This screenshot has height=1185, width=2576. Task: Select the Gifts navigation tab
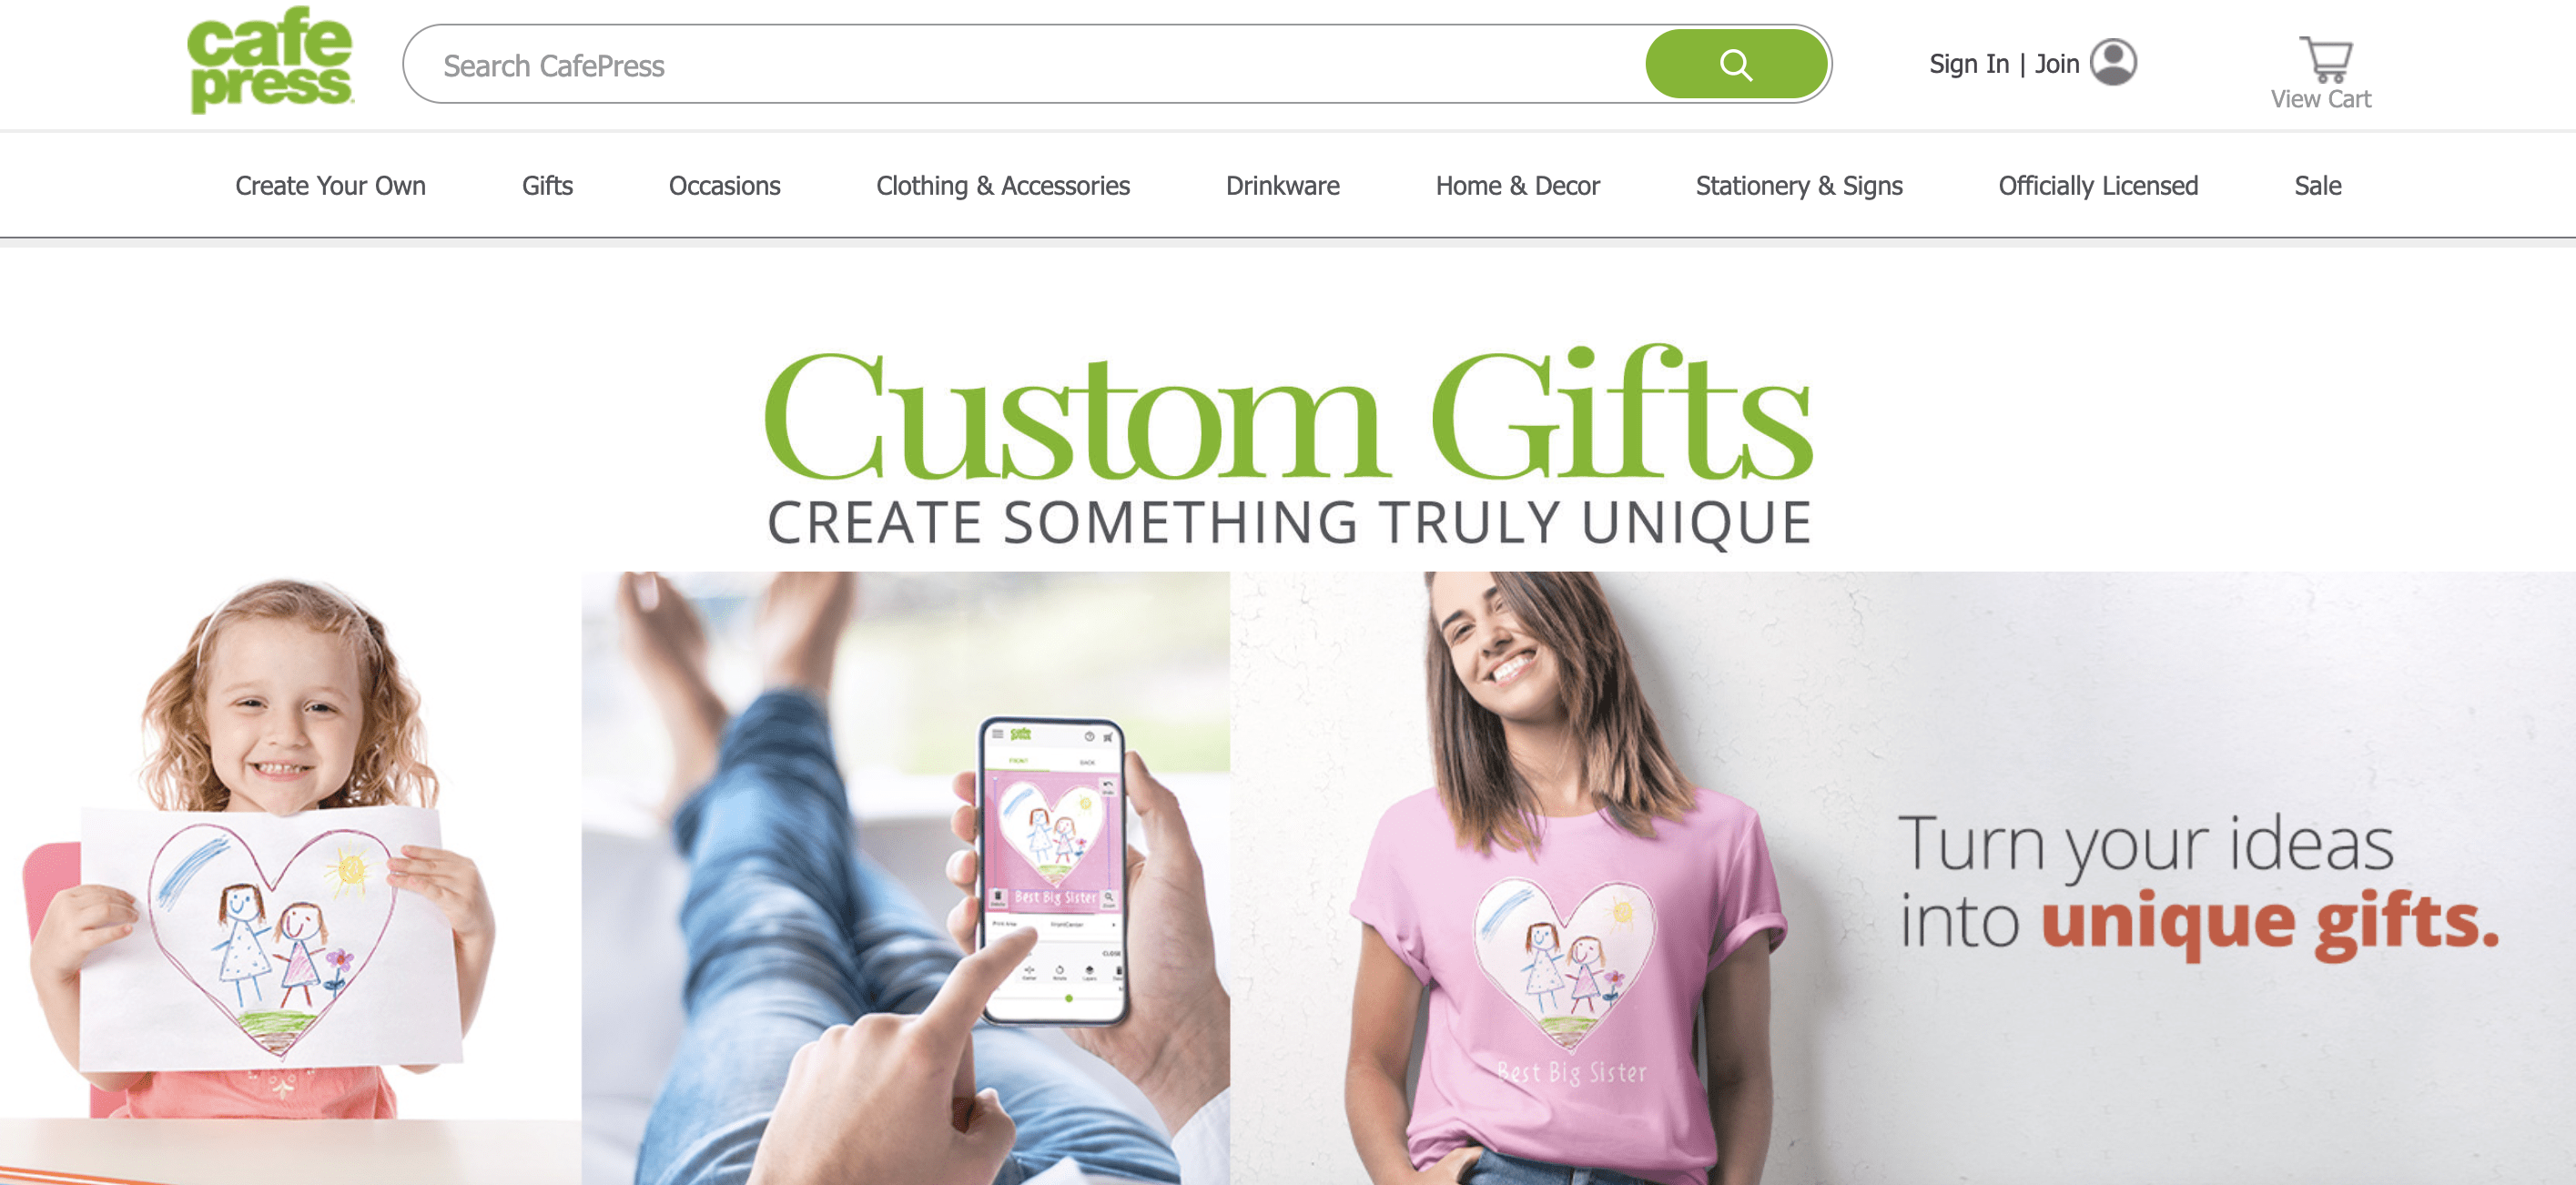point(547,184)
